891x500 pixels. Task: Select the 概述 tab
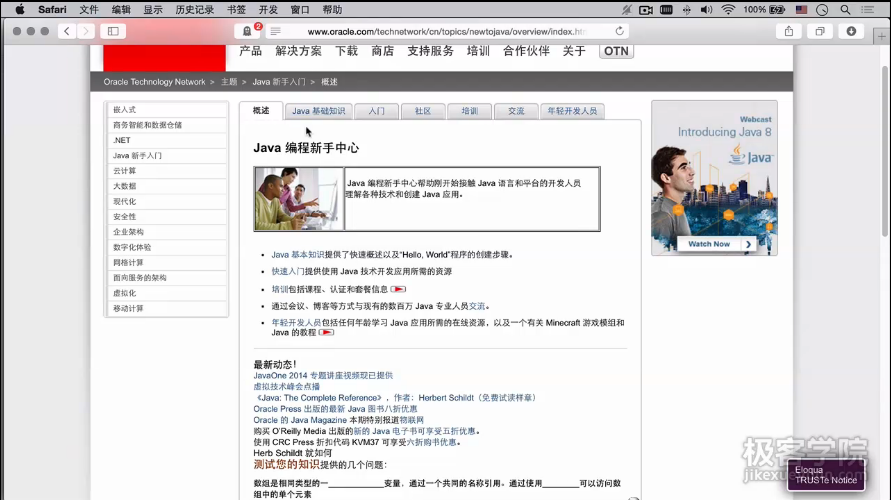(x=261, y=111)
